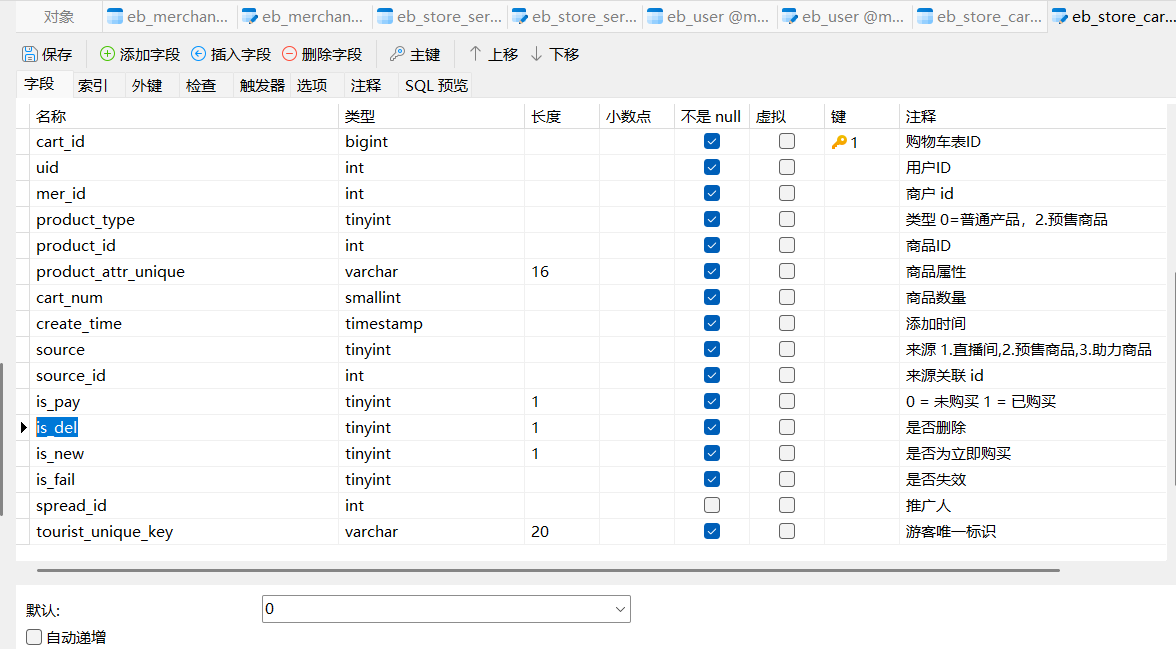Select the source_id field name
This screenshot has width=1176, height=649.
tap(70, 376)
